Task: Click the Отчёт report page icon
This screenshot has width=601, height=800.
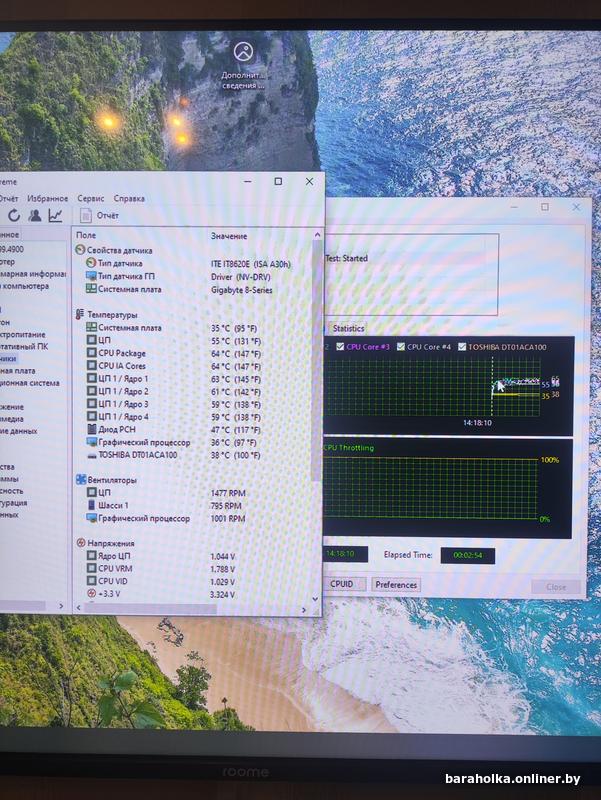Action: point(85,215)
